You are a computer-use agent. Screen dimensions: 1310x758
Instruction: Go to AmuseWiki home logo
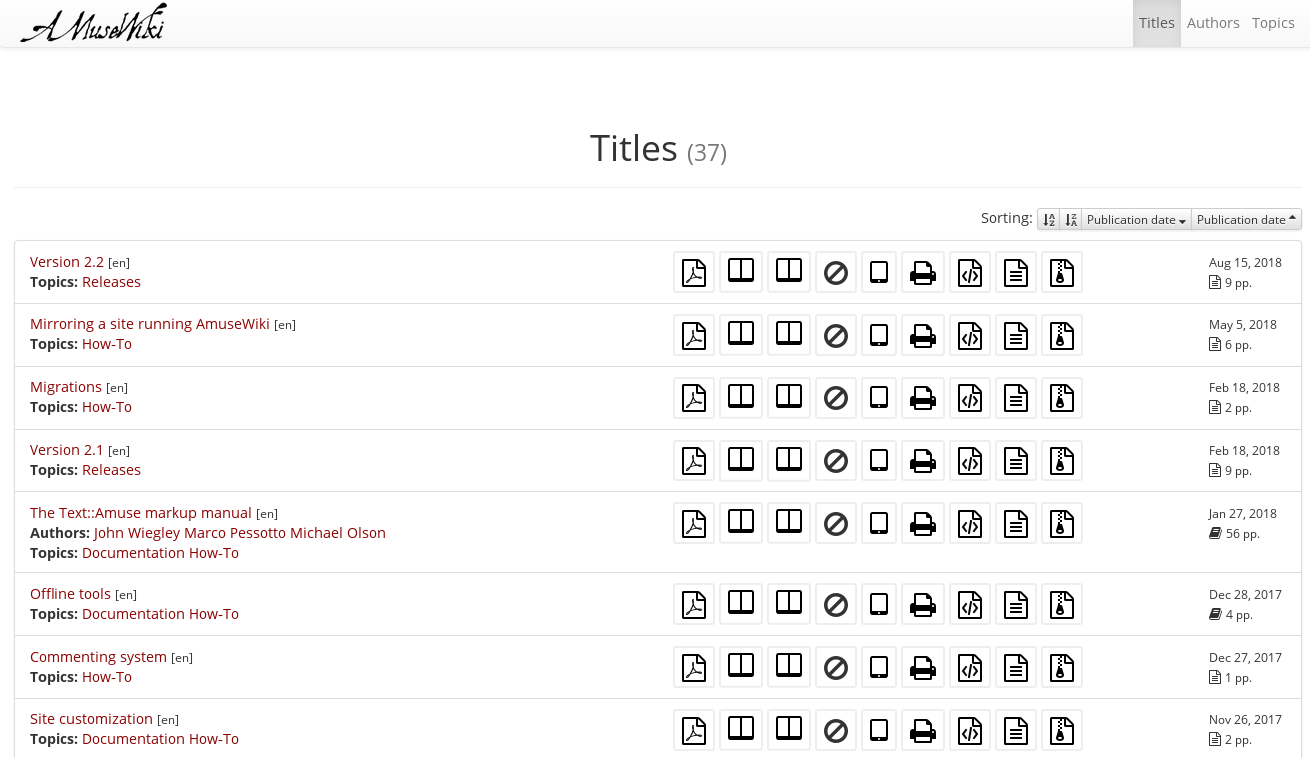[x=94, y=24]
